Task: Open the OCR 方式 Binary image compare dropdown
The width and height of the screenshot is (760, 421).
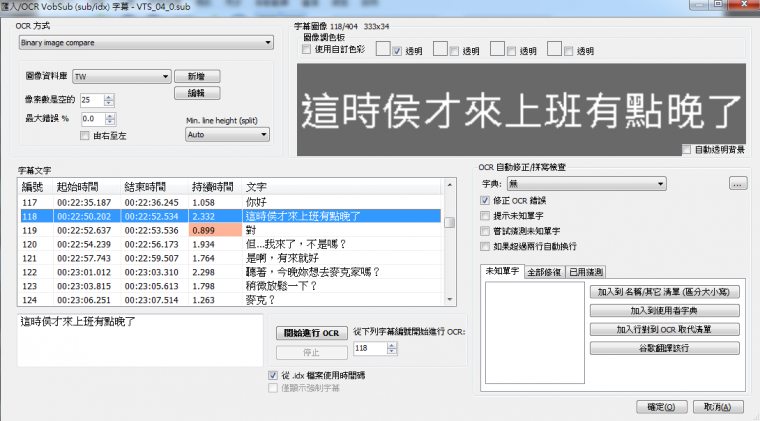Action: coord(146,43)
